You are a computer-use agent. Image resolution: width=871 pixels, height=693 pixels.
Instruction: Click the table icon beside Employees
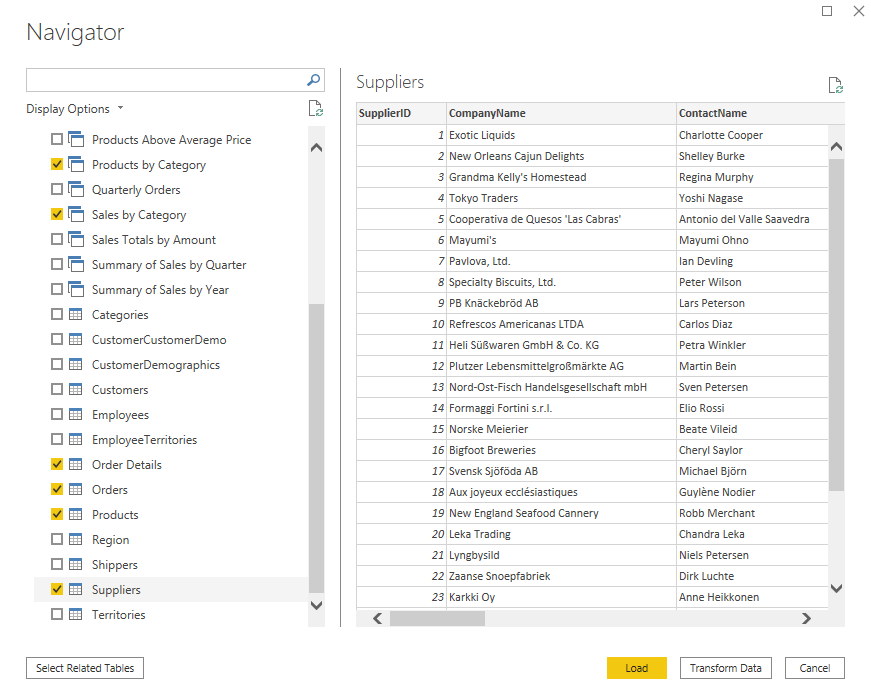(76, 414)
